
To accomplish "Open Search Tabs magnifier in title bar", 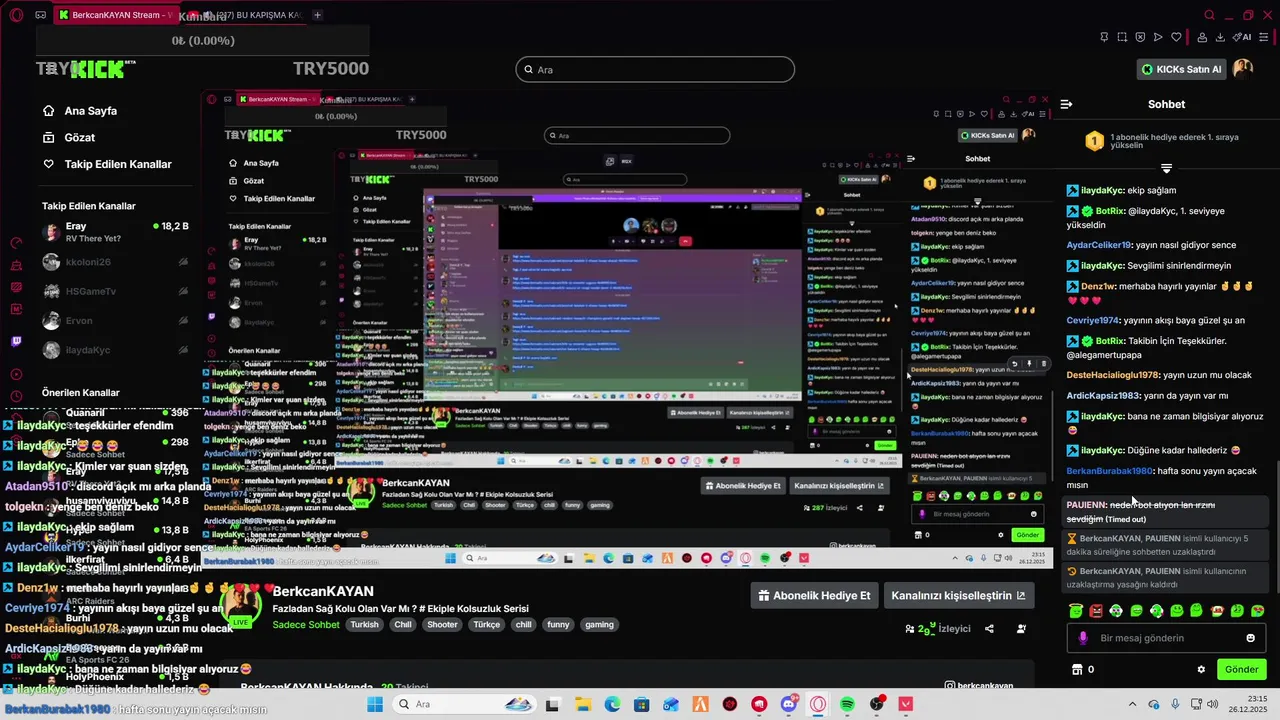I will click(x=1209, y=15).
